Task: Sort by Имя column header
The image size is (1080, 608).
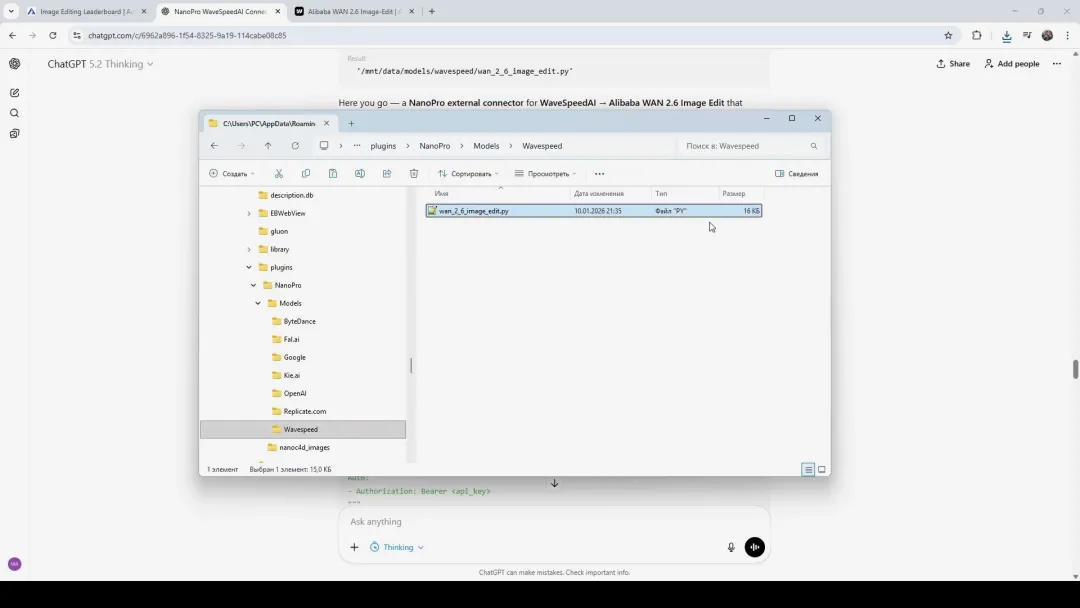Action: click(x=499, y=193)
